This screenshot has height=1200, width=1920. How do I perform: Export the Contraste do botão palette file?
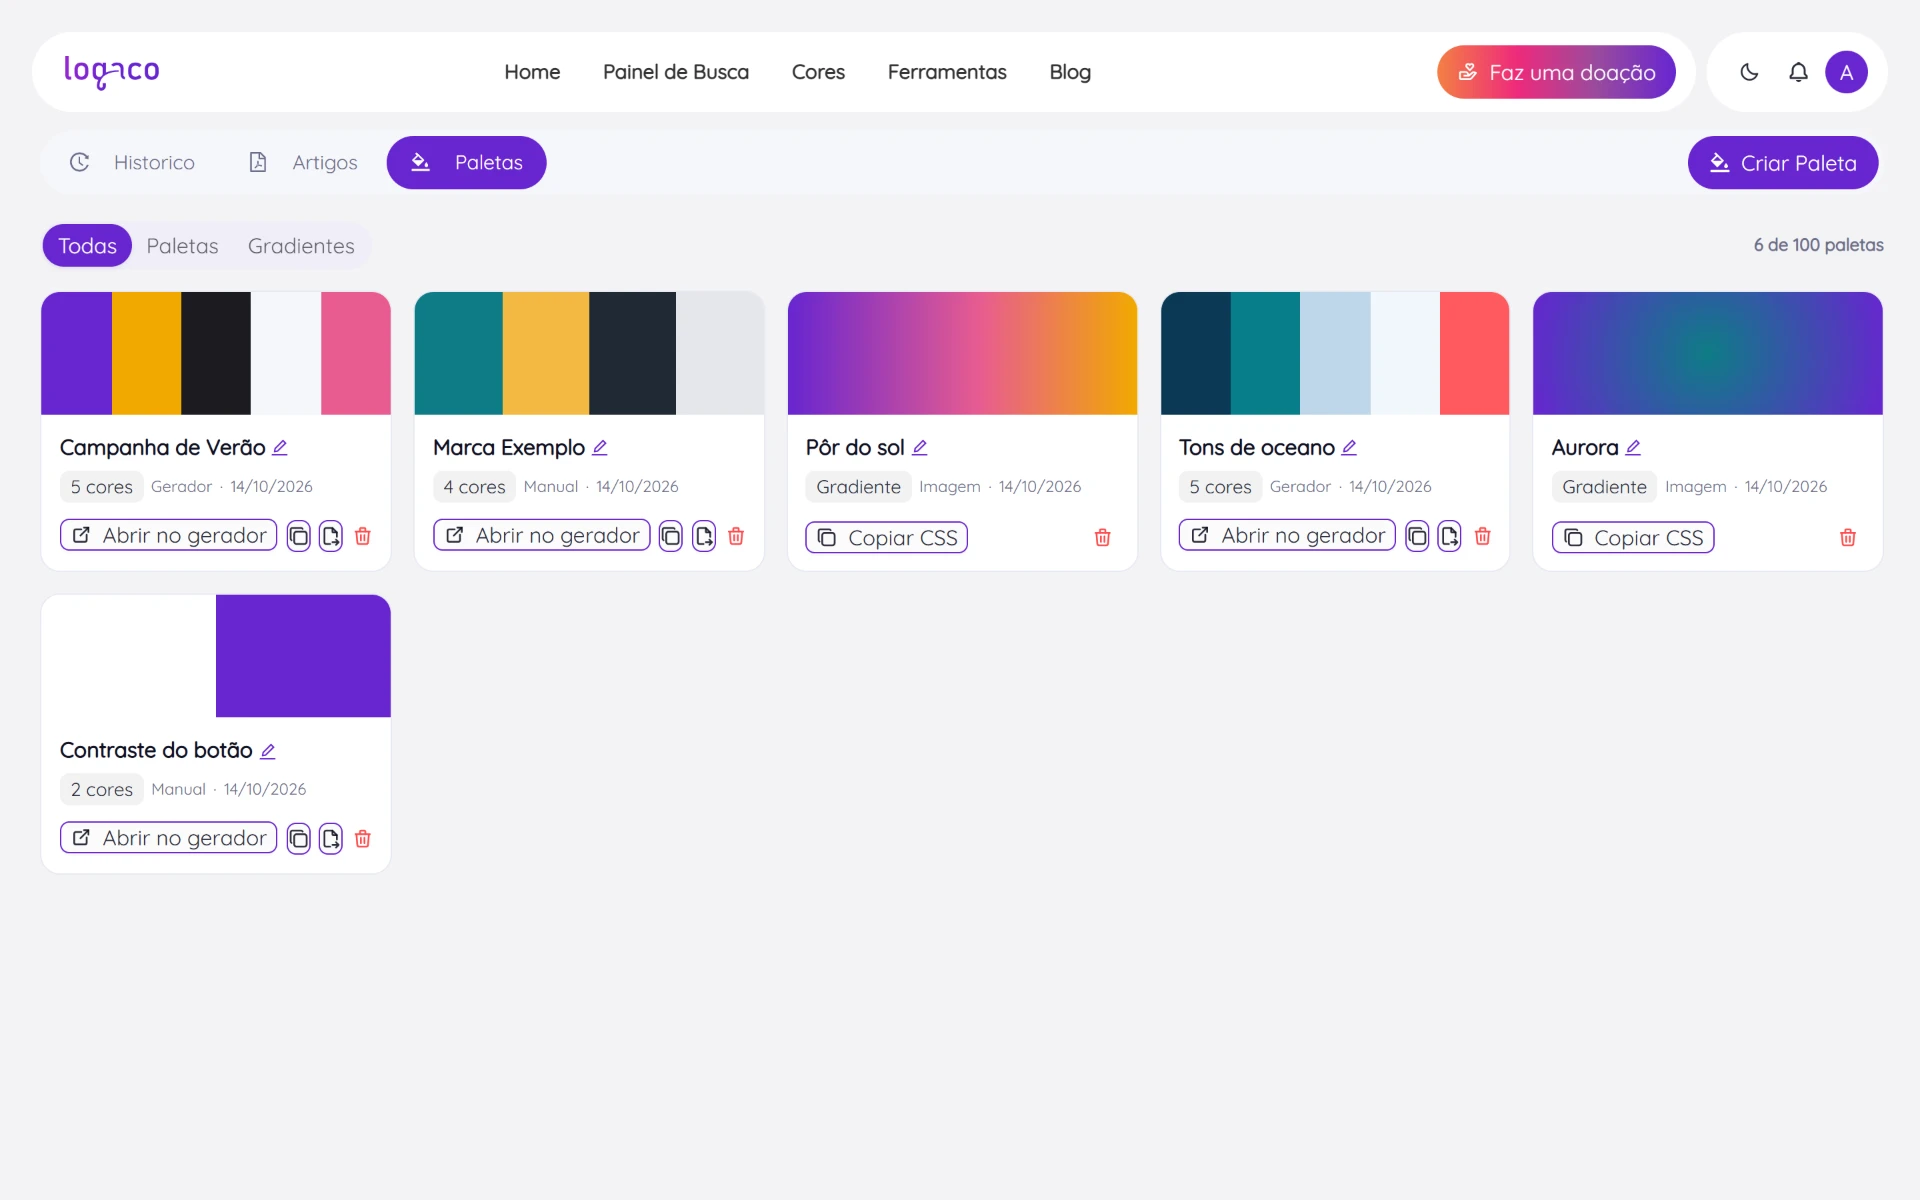[x=331, y=839]
